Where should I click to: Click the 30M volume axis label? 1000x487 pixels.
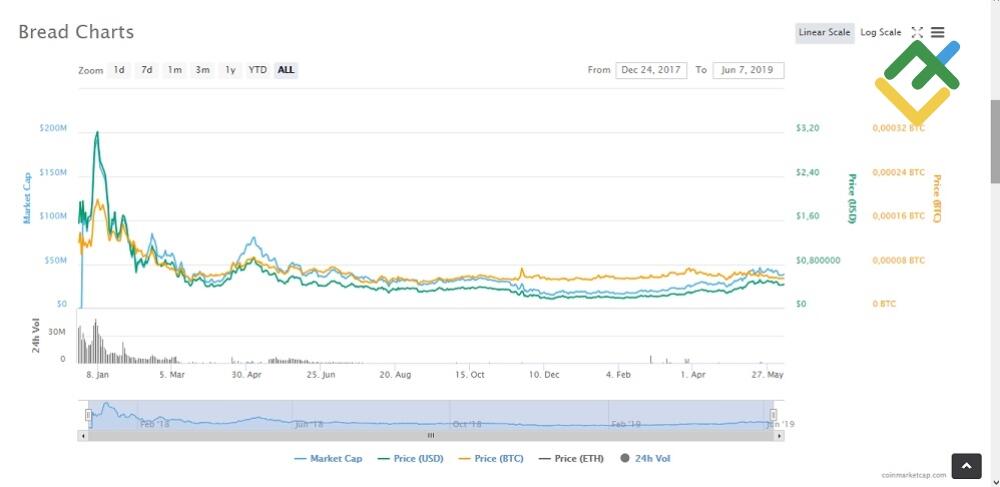coord(57,332)
